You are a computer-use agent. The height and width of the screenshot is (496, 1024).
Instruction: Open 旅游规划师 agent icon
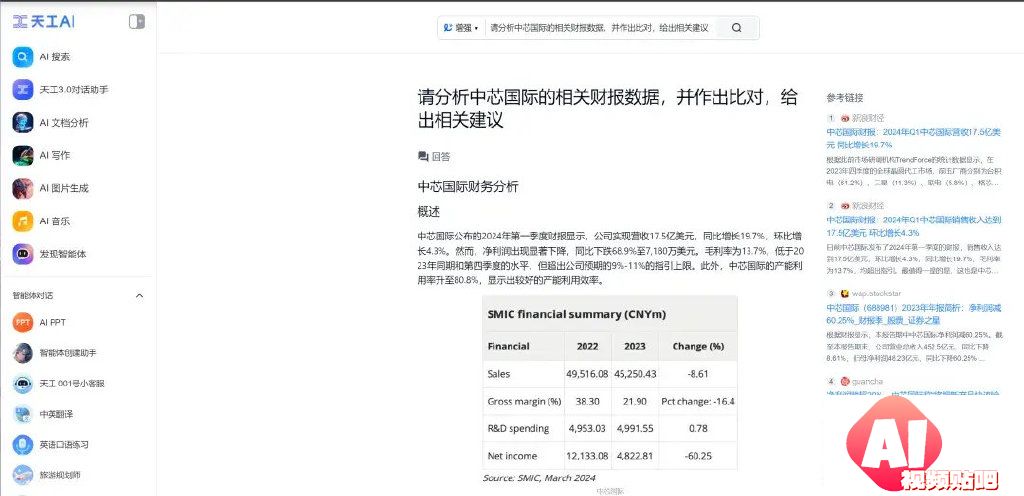pyautogui.click(x=23, y=475)
